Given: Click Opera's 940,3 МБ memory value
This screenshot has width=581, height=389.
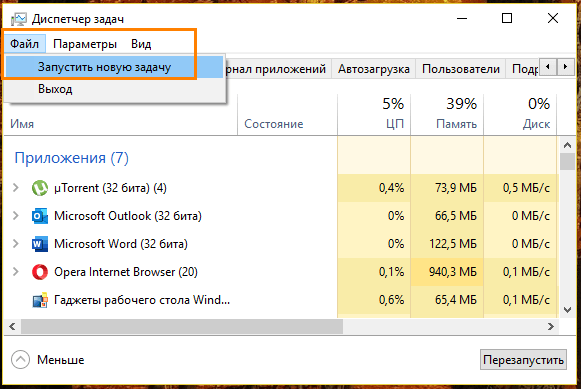Looking at the screenshot, I should click(453, 272).
